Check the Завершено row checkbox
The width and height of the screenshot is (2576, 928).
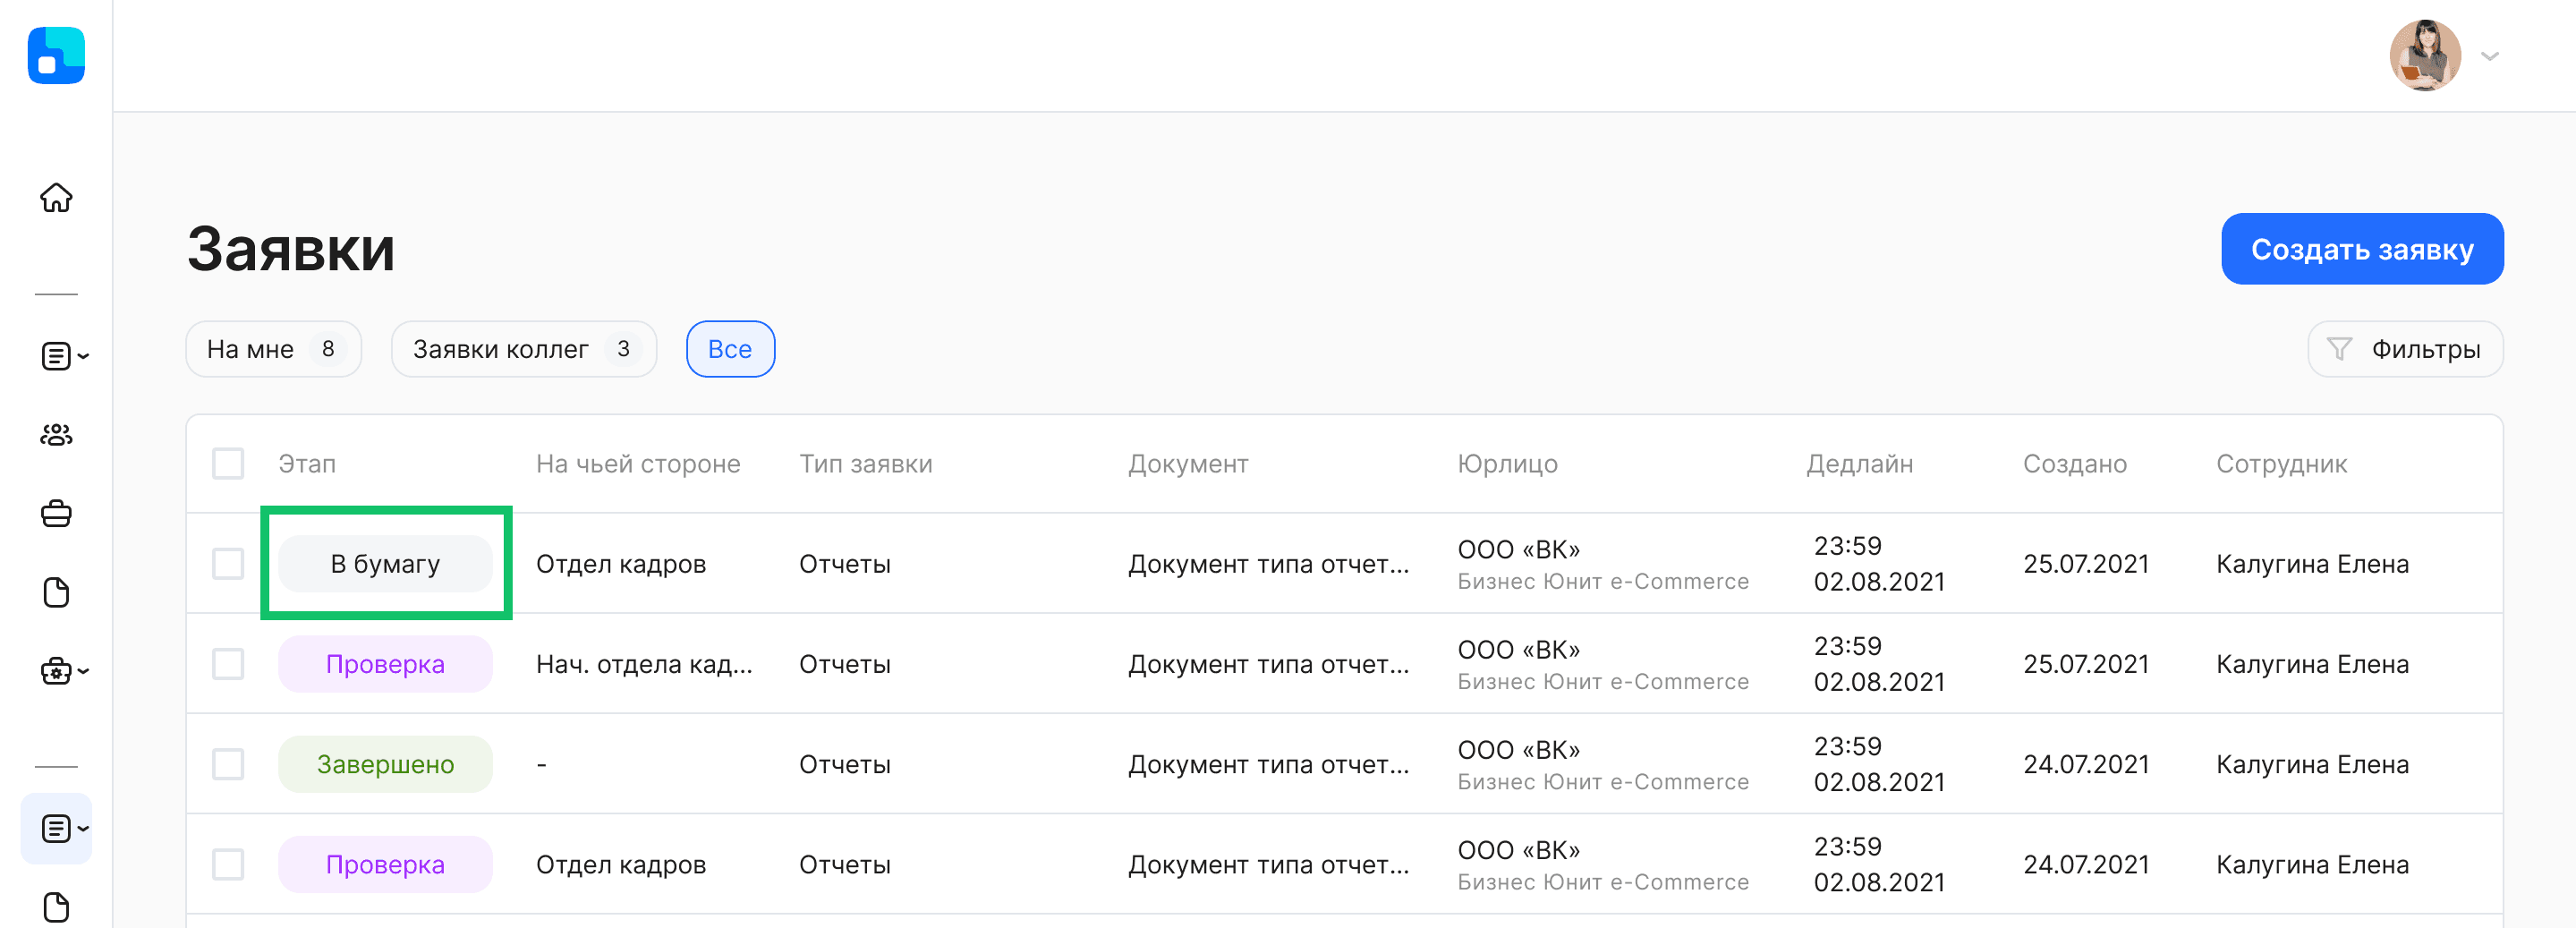(x=228, y=764)
